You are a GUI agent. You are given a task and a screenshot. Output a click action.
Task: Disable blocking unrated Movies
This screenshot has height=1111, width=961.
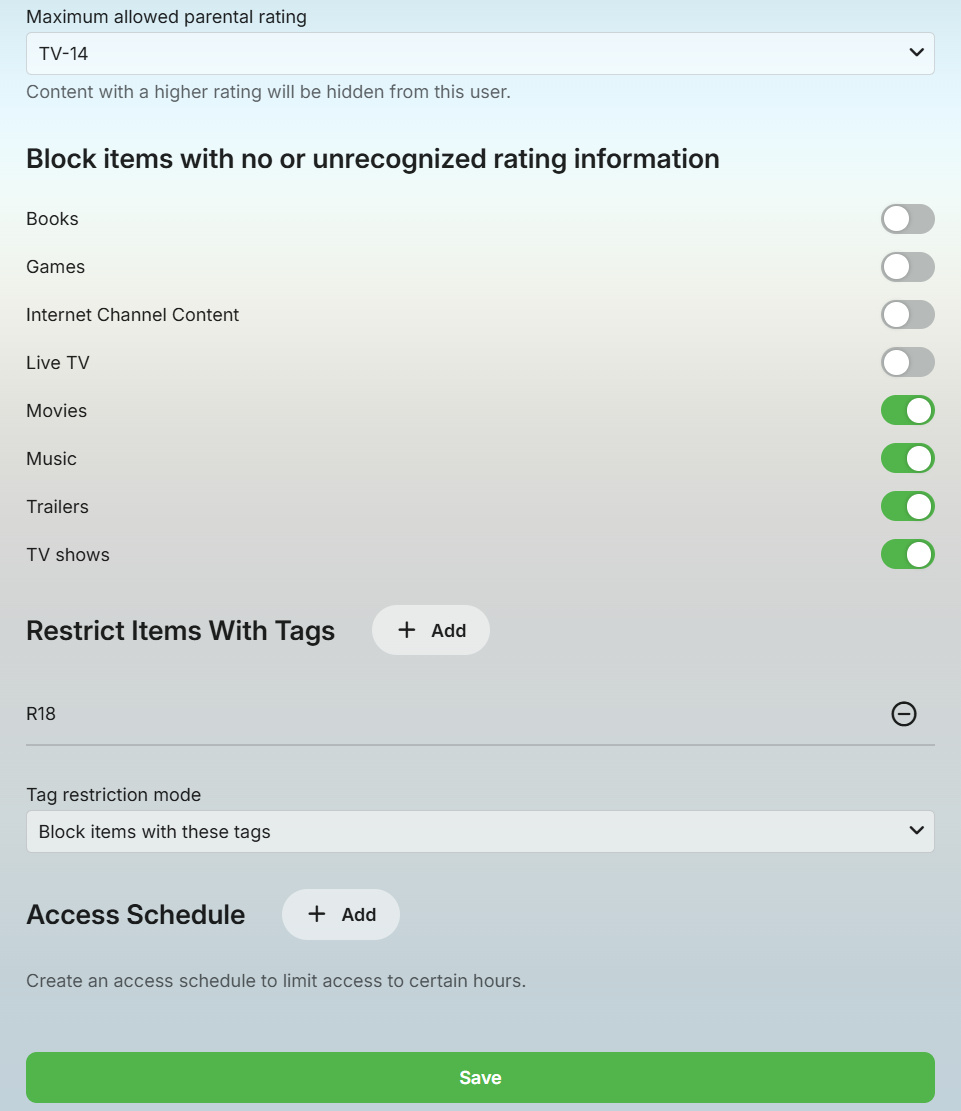pyautogui.click(x=907, y=410)
